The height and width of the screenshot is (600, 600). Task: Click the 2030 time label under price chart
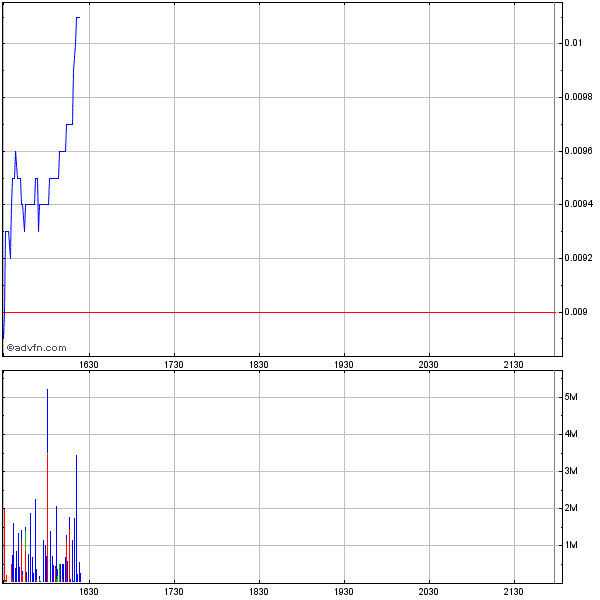[429, 365]
